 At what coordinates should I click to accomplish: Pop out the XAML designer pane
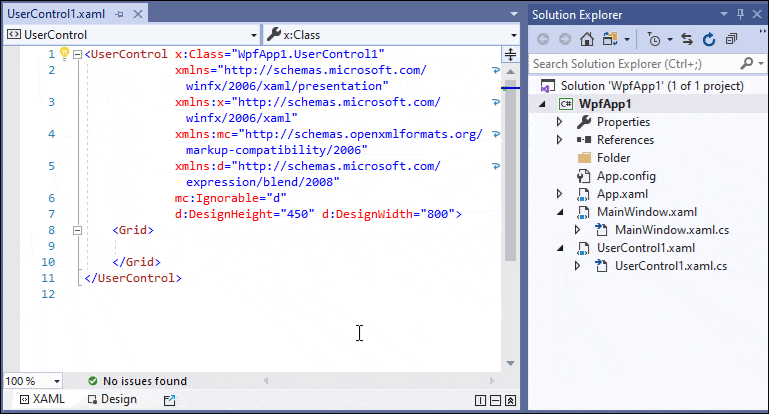tap(169, 400)
